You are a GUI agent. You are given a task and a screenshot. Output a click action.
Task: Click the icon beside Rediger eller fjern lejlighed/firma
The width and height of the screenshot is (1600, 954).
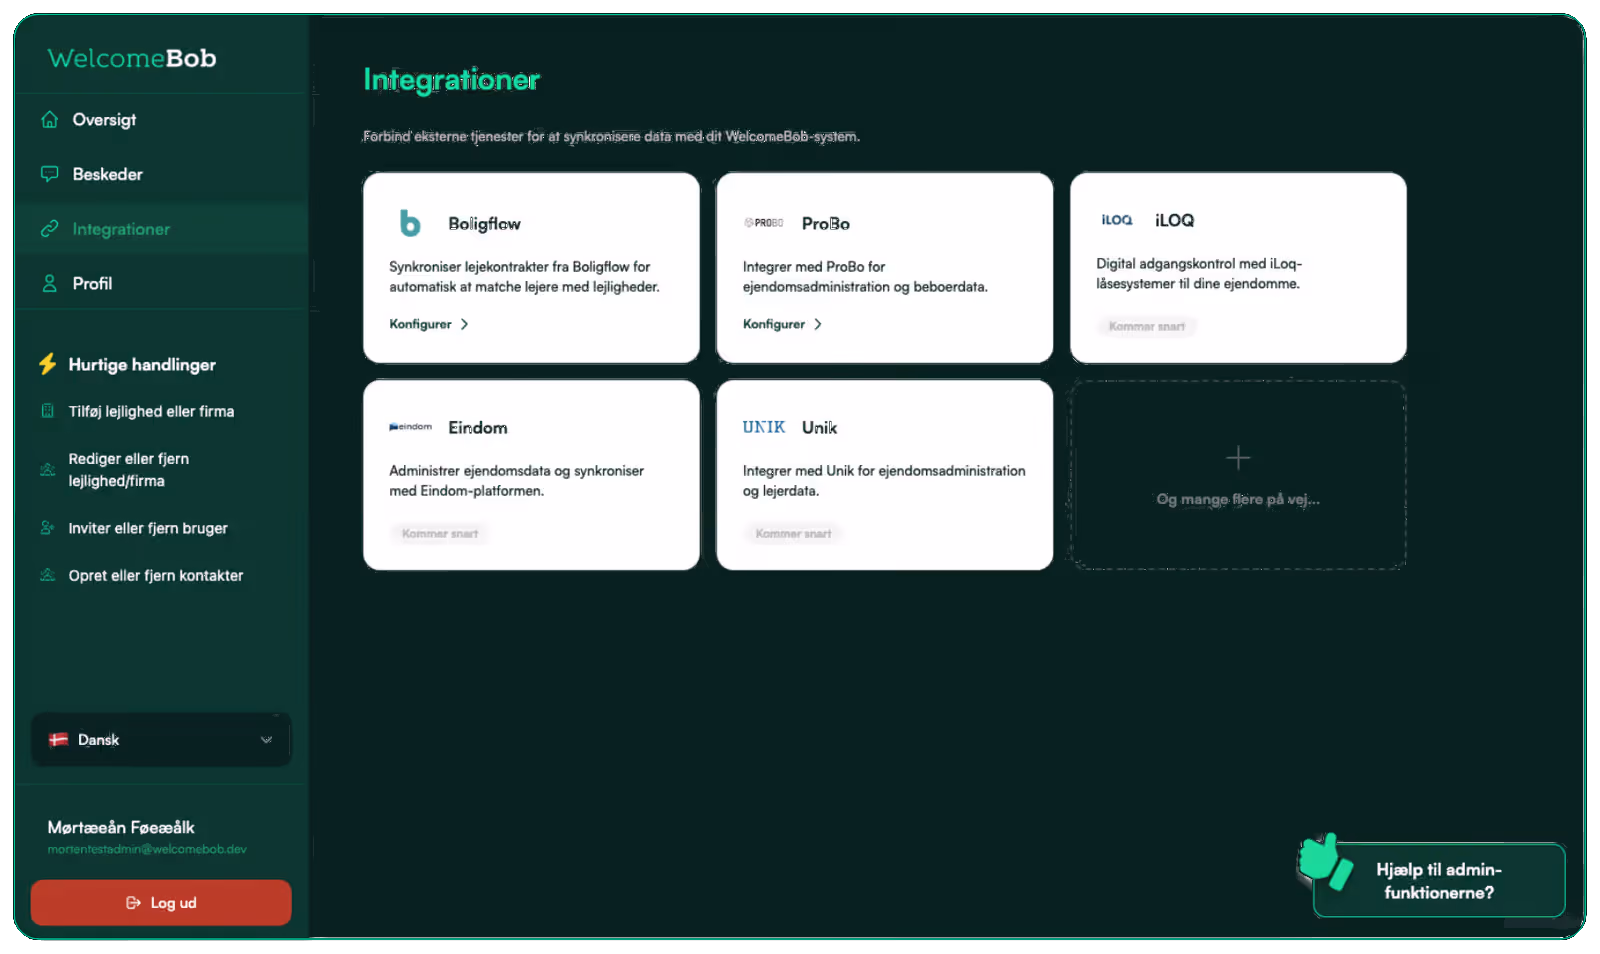click(x=47, y=469)
